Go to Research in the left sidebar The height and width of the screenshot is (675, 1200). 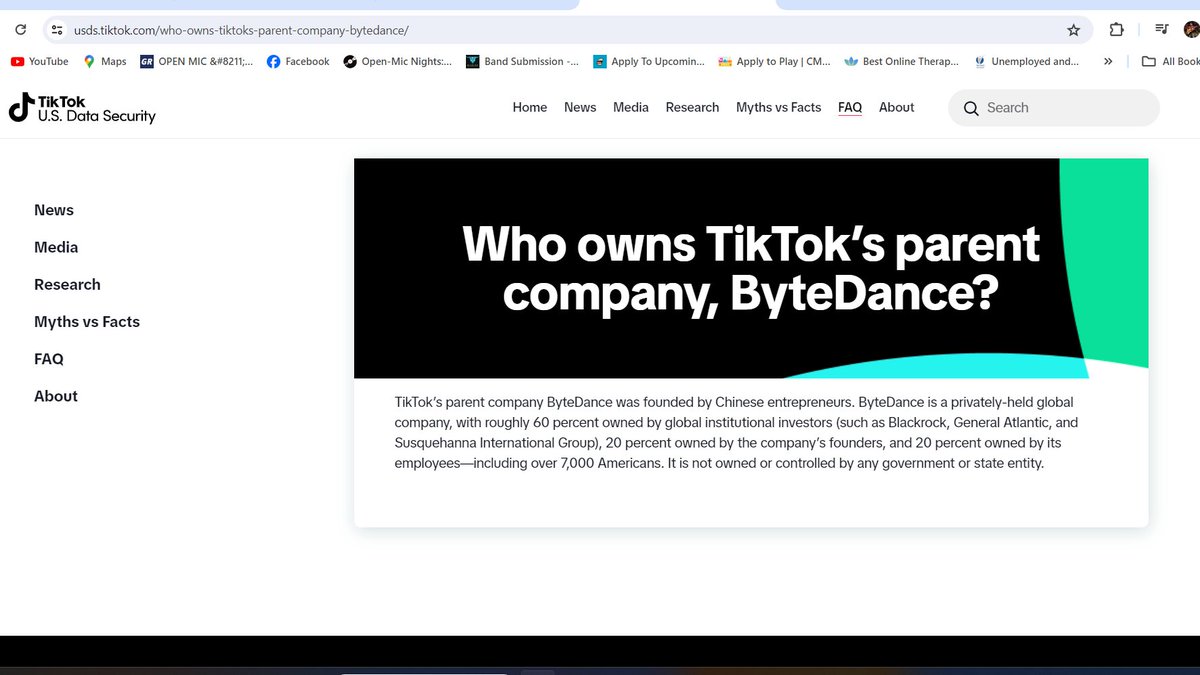(67, 284)
